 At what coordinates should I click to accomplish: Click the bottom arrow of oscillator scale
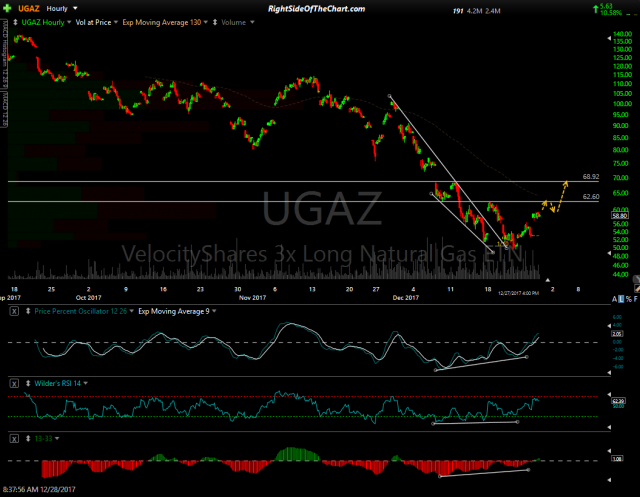click(609, 373)
